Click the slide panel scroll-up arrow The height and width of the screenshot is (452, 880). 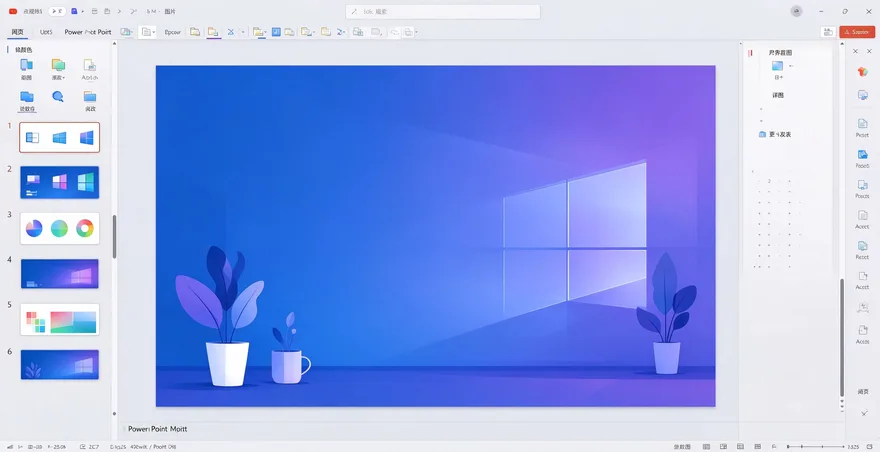(x=114, y=43)
